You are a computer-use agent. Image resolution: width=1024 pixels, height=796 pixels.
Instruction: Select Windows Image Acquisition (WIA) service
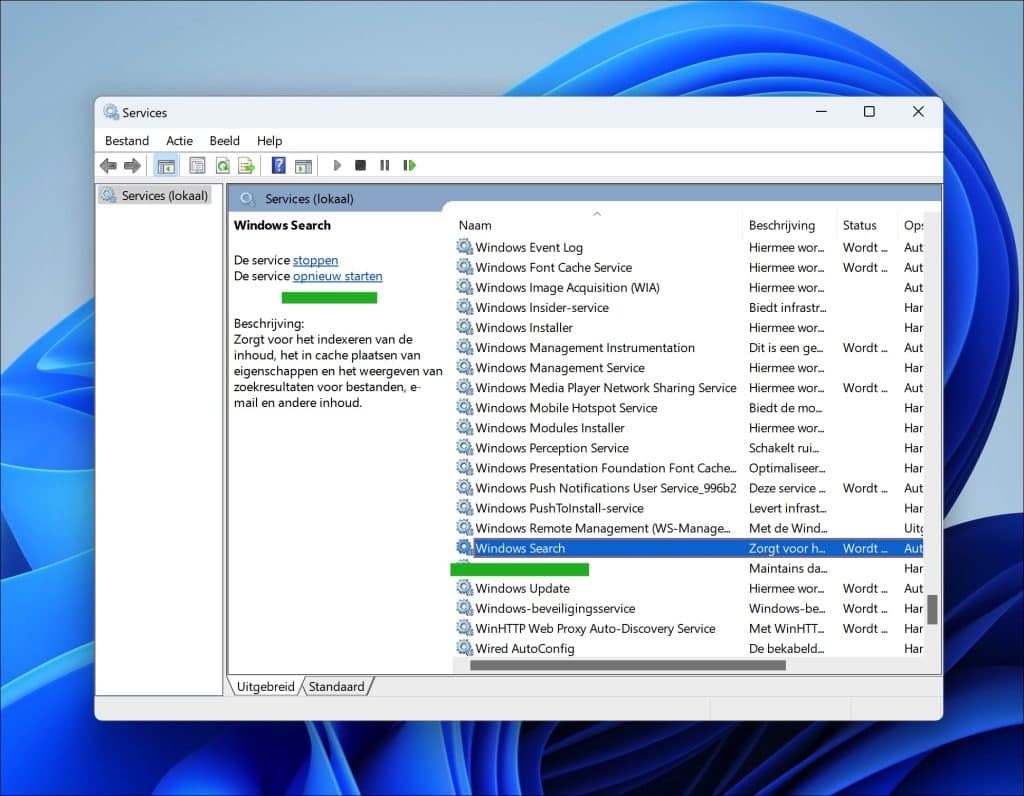[568, 287]
